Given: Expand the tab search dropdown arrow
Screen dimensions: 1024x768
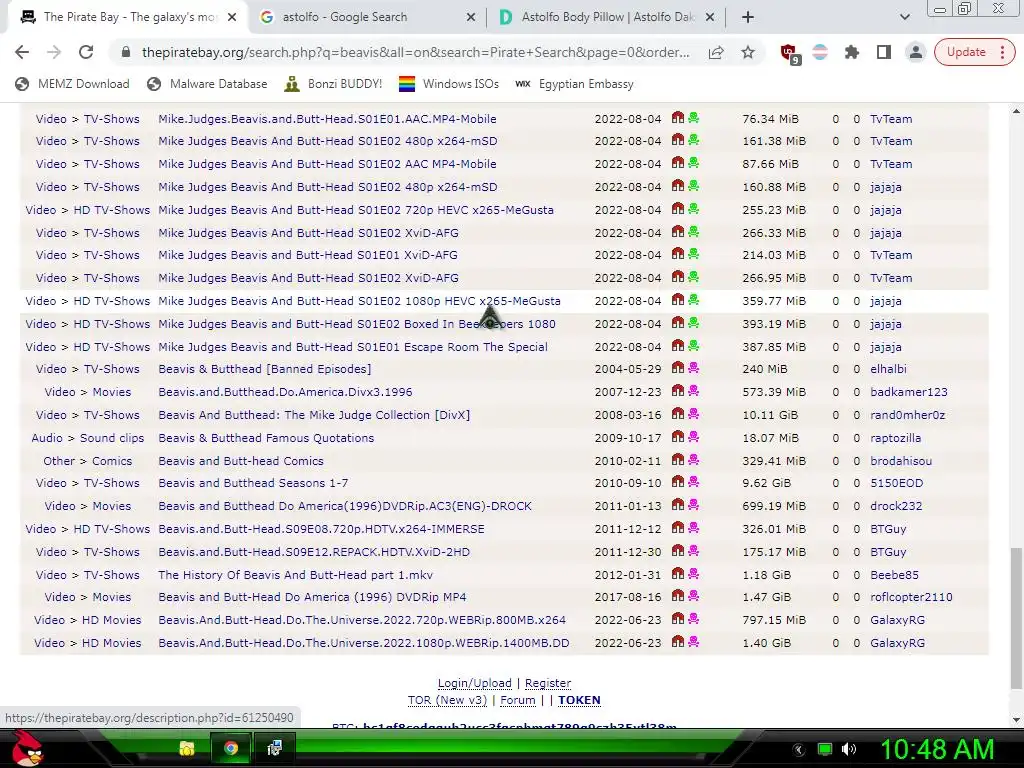Looking at the screenshot, I should 904,17.
